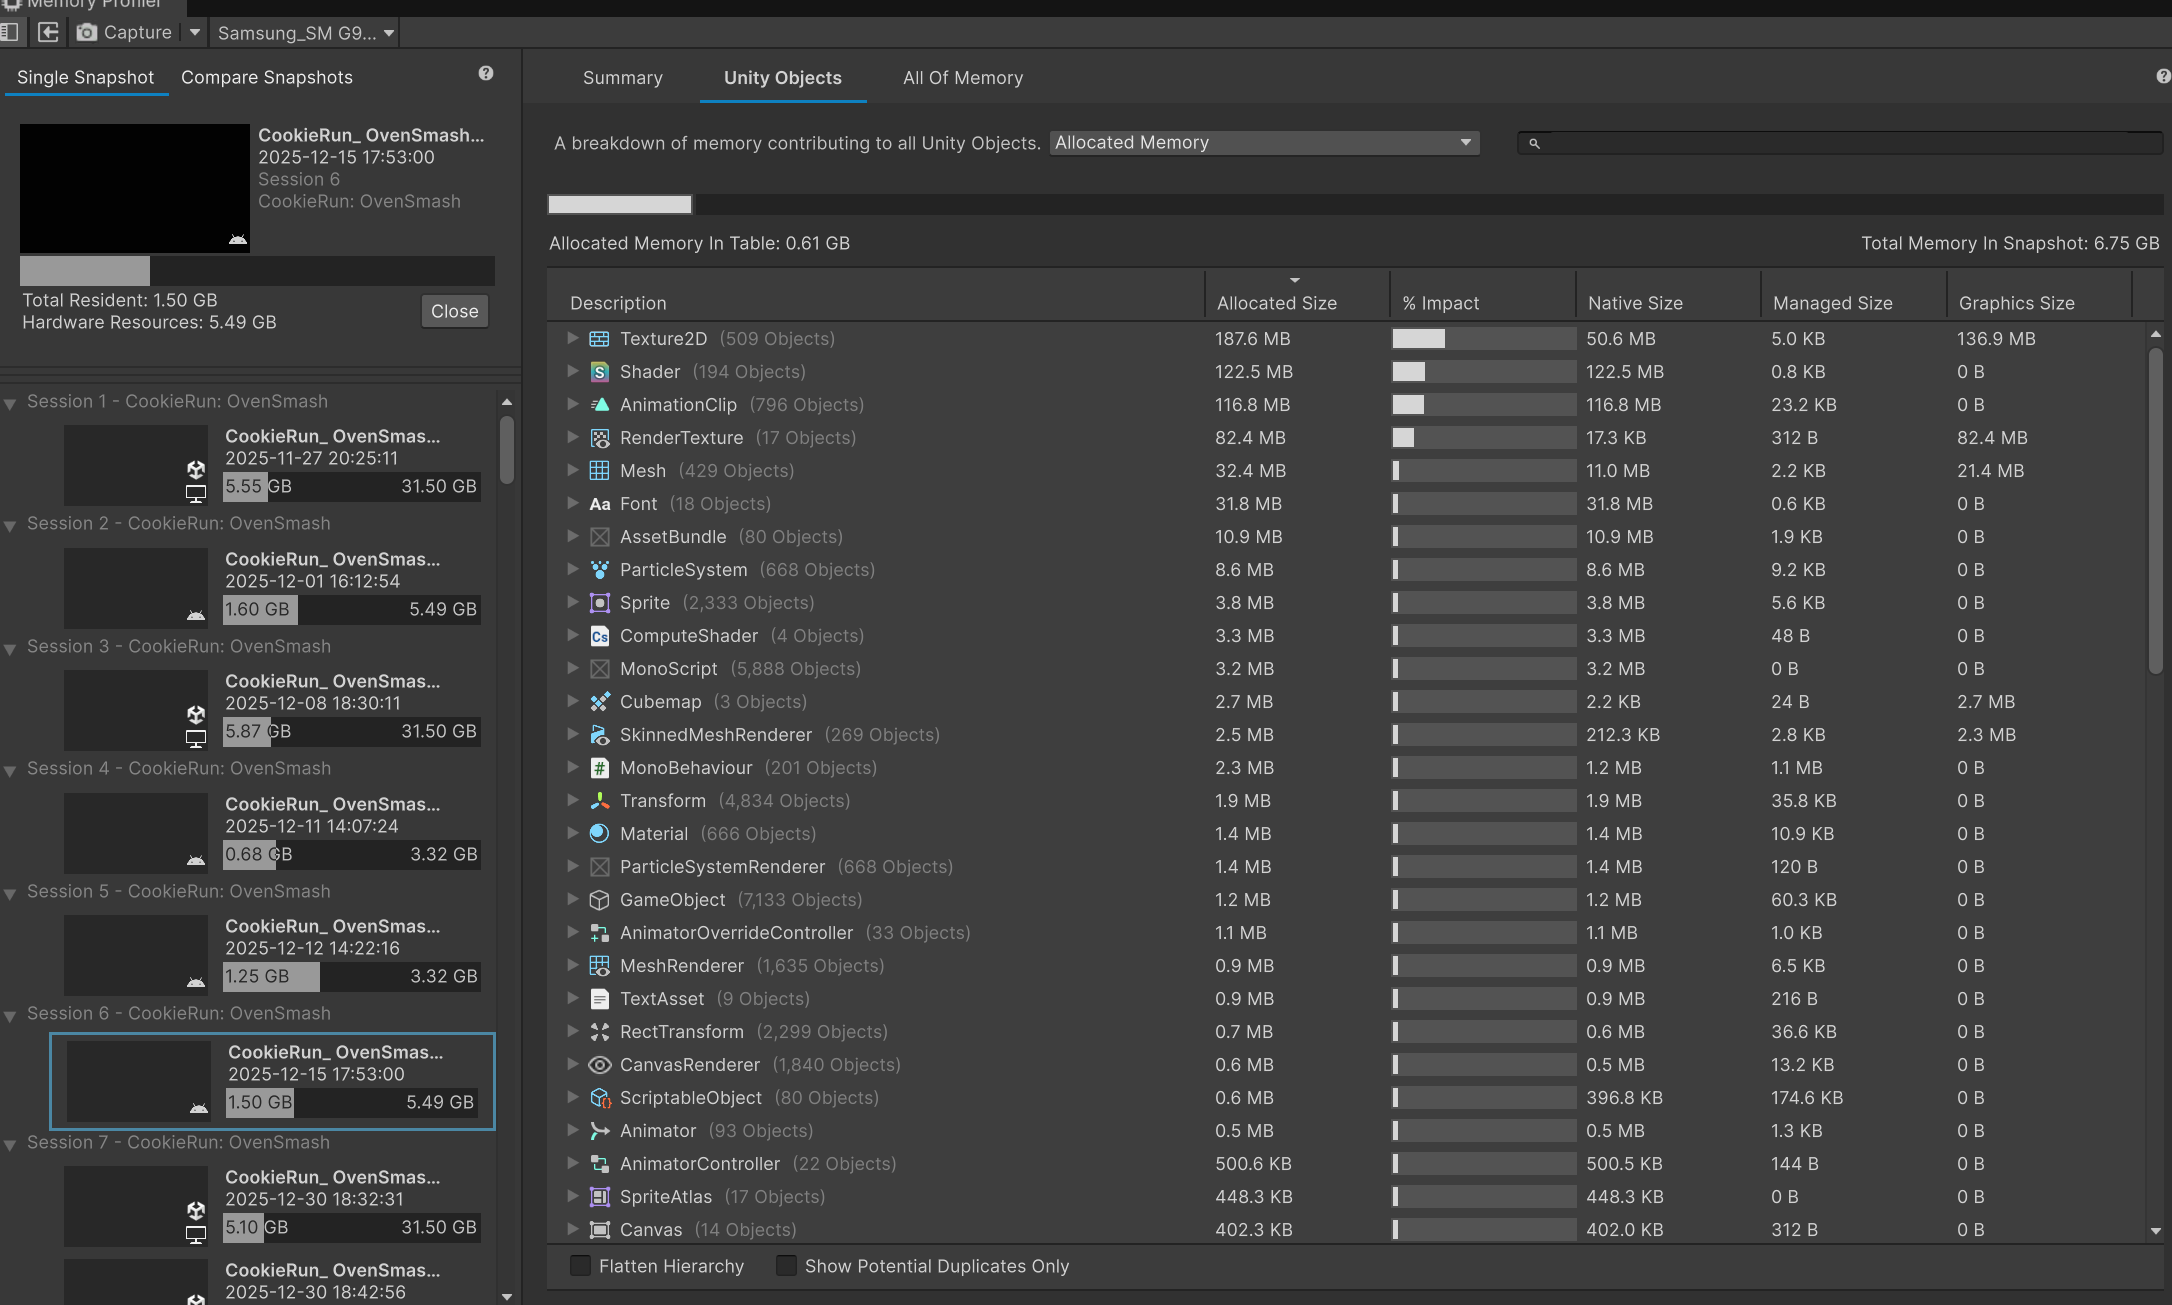Click the Texture2D type icon
The image size is (2172, 1305).
599,339
